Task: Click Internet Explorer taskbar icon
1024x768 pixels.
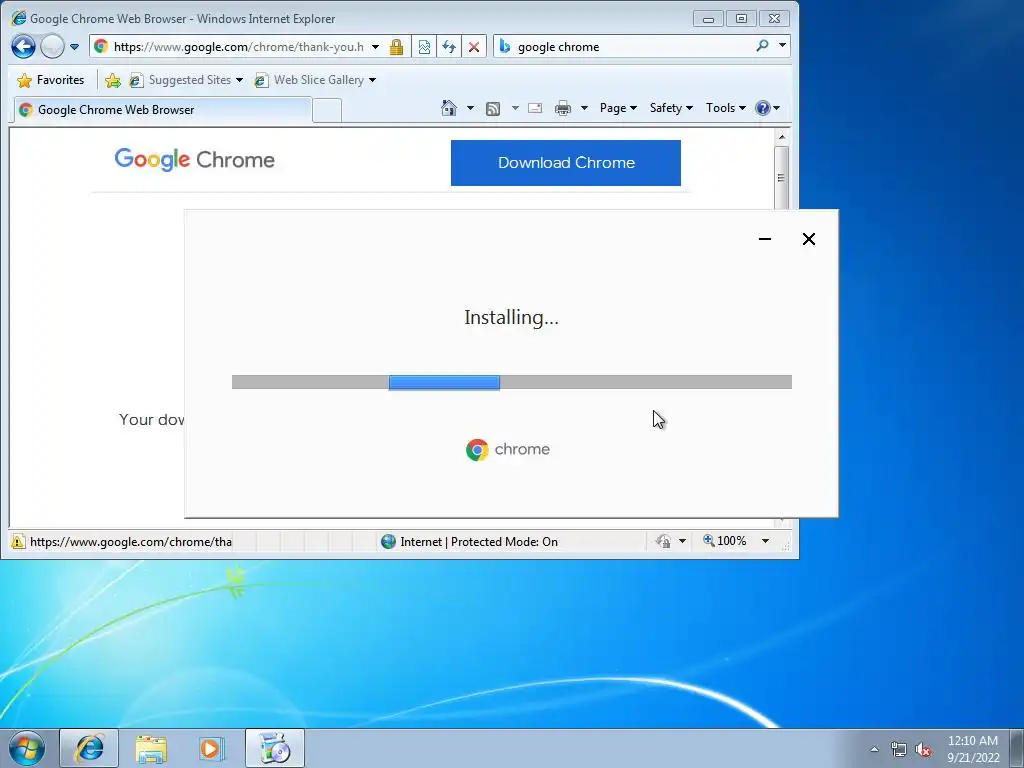Action: (x=89, y=748)
